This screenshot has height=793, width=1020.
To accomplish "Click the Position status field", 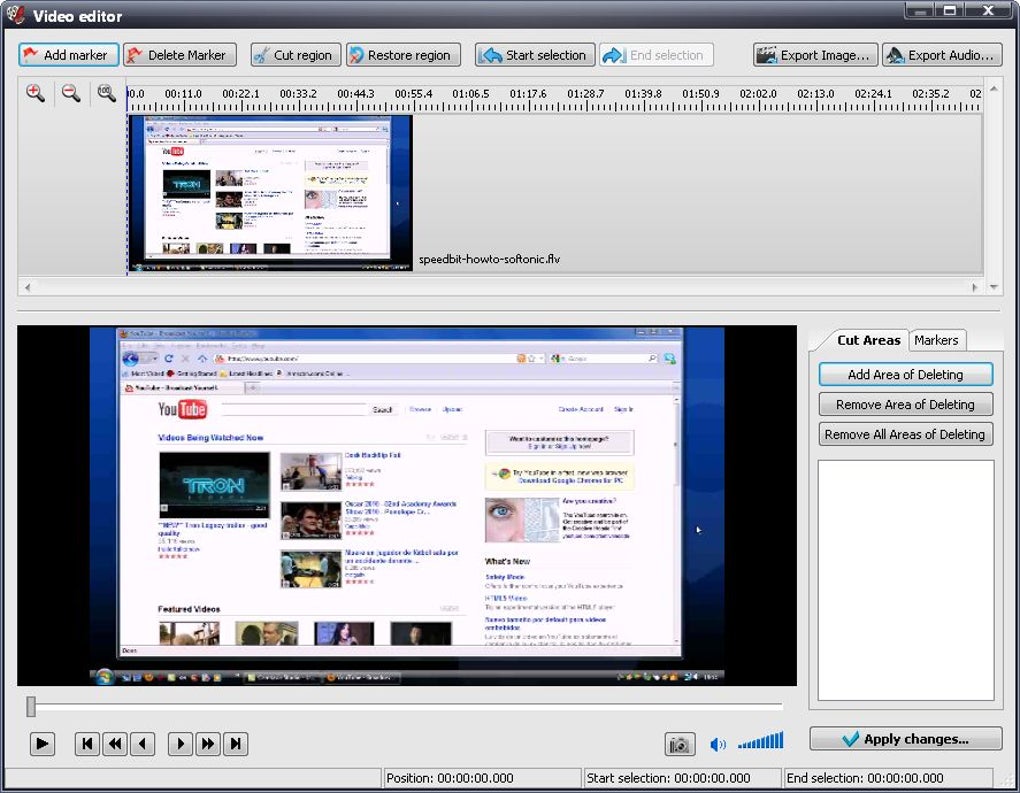I will pyautogui.click(x=481, y=778).
